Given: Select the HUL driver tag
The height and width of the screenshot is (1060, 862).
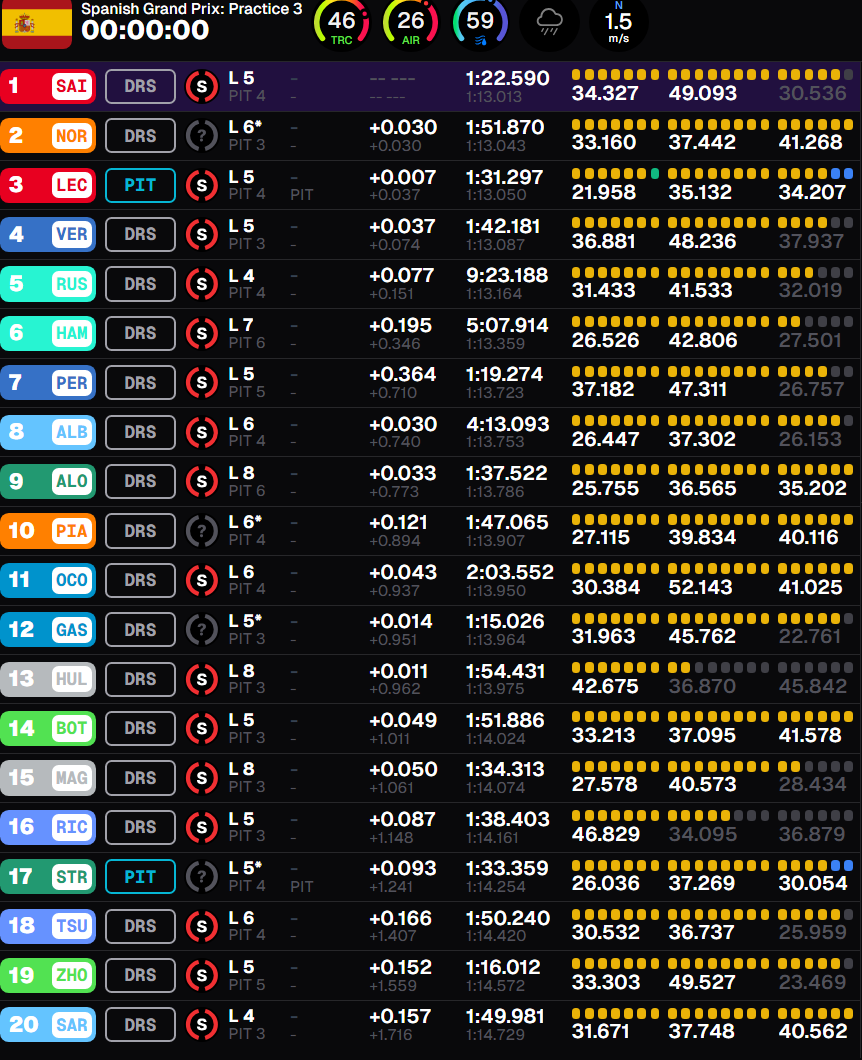Looking at the screenshot, I should click(48, 679).
